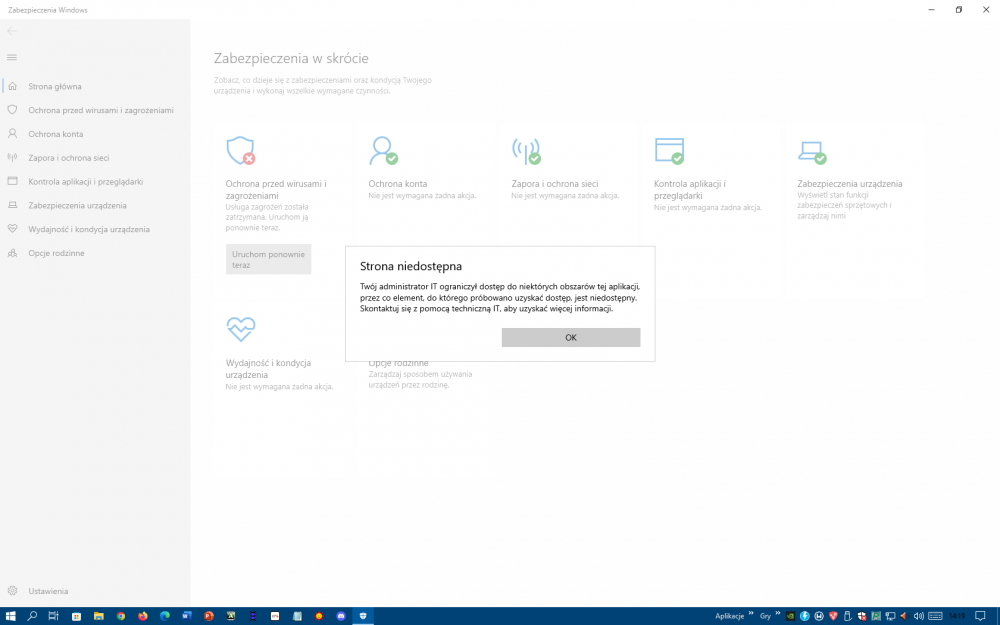Viewport: 1000px width, 625px height.
Task: Click OK in the Strona niedostępna dialog
Action: point(571,338)
